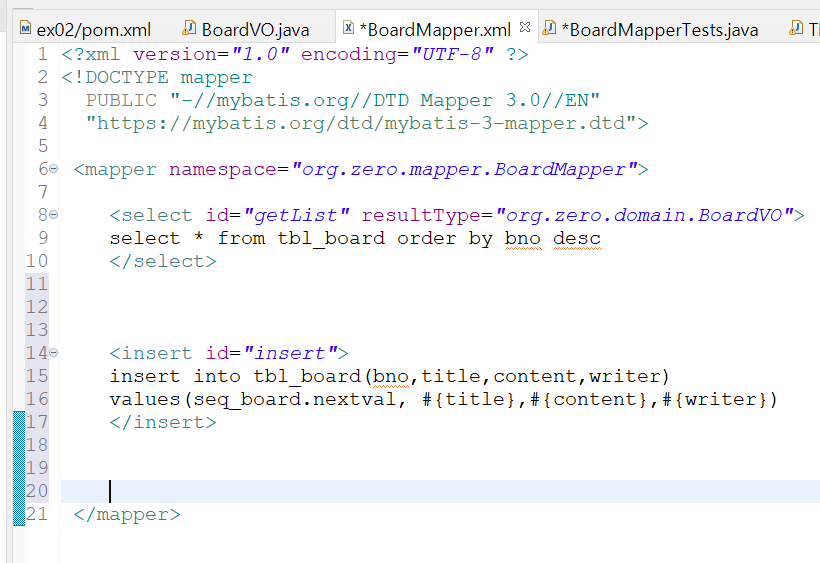Click the DOCTYPE mapper declaration

tap(157, 77)
